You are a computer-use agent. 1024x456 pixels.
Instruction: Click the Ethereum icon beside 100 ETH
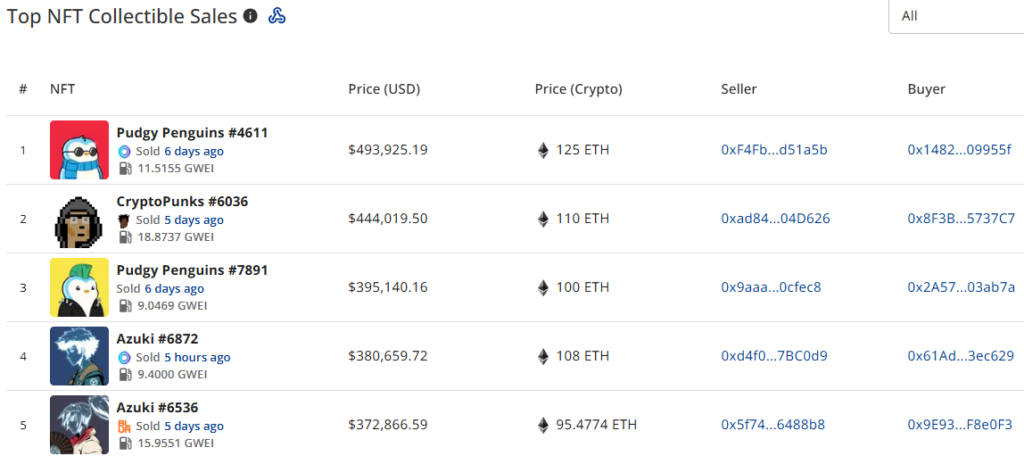point(543,287)
